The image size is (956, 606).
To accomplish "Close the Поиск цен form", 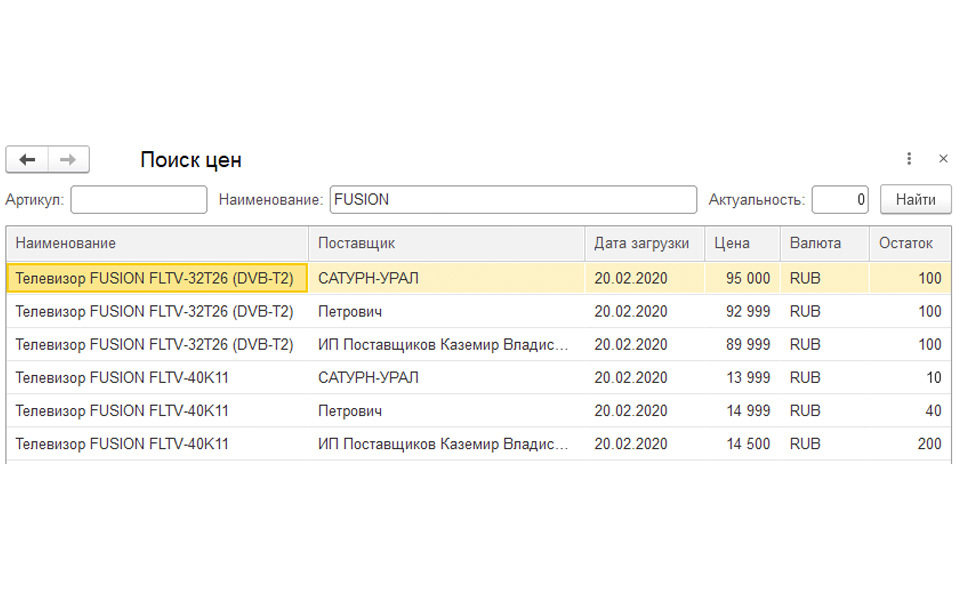I will (x=943, y=159).
